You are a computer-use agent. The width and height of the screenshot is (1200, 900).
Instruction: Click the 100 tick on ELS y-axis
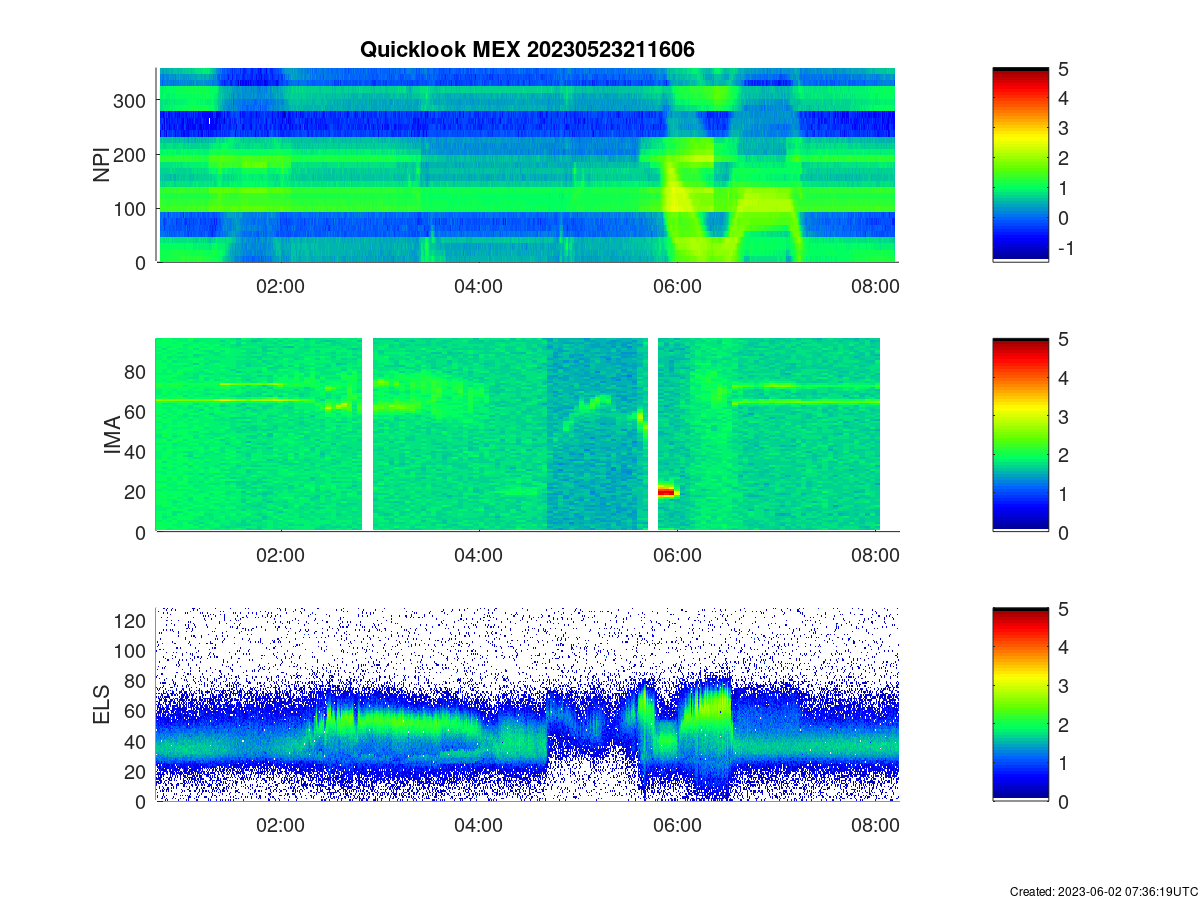click(132, 650)
